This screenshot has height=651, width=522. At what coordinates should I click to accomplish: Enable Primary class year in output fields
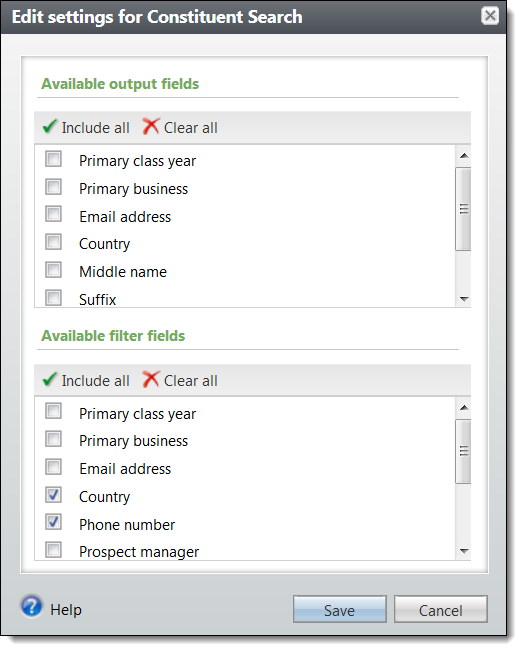click(54, 159)
